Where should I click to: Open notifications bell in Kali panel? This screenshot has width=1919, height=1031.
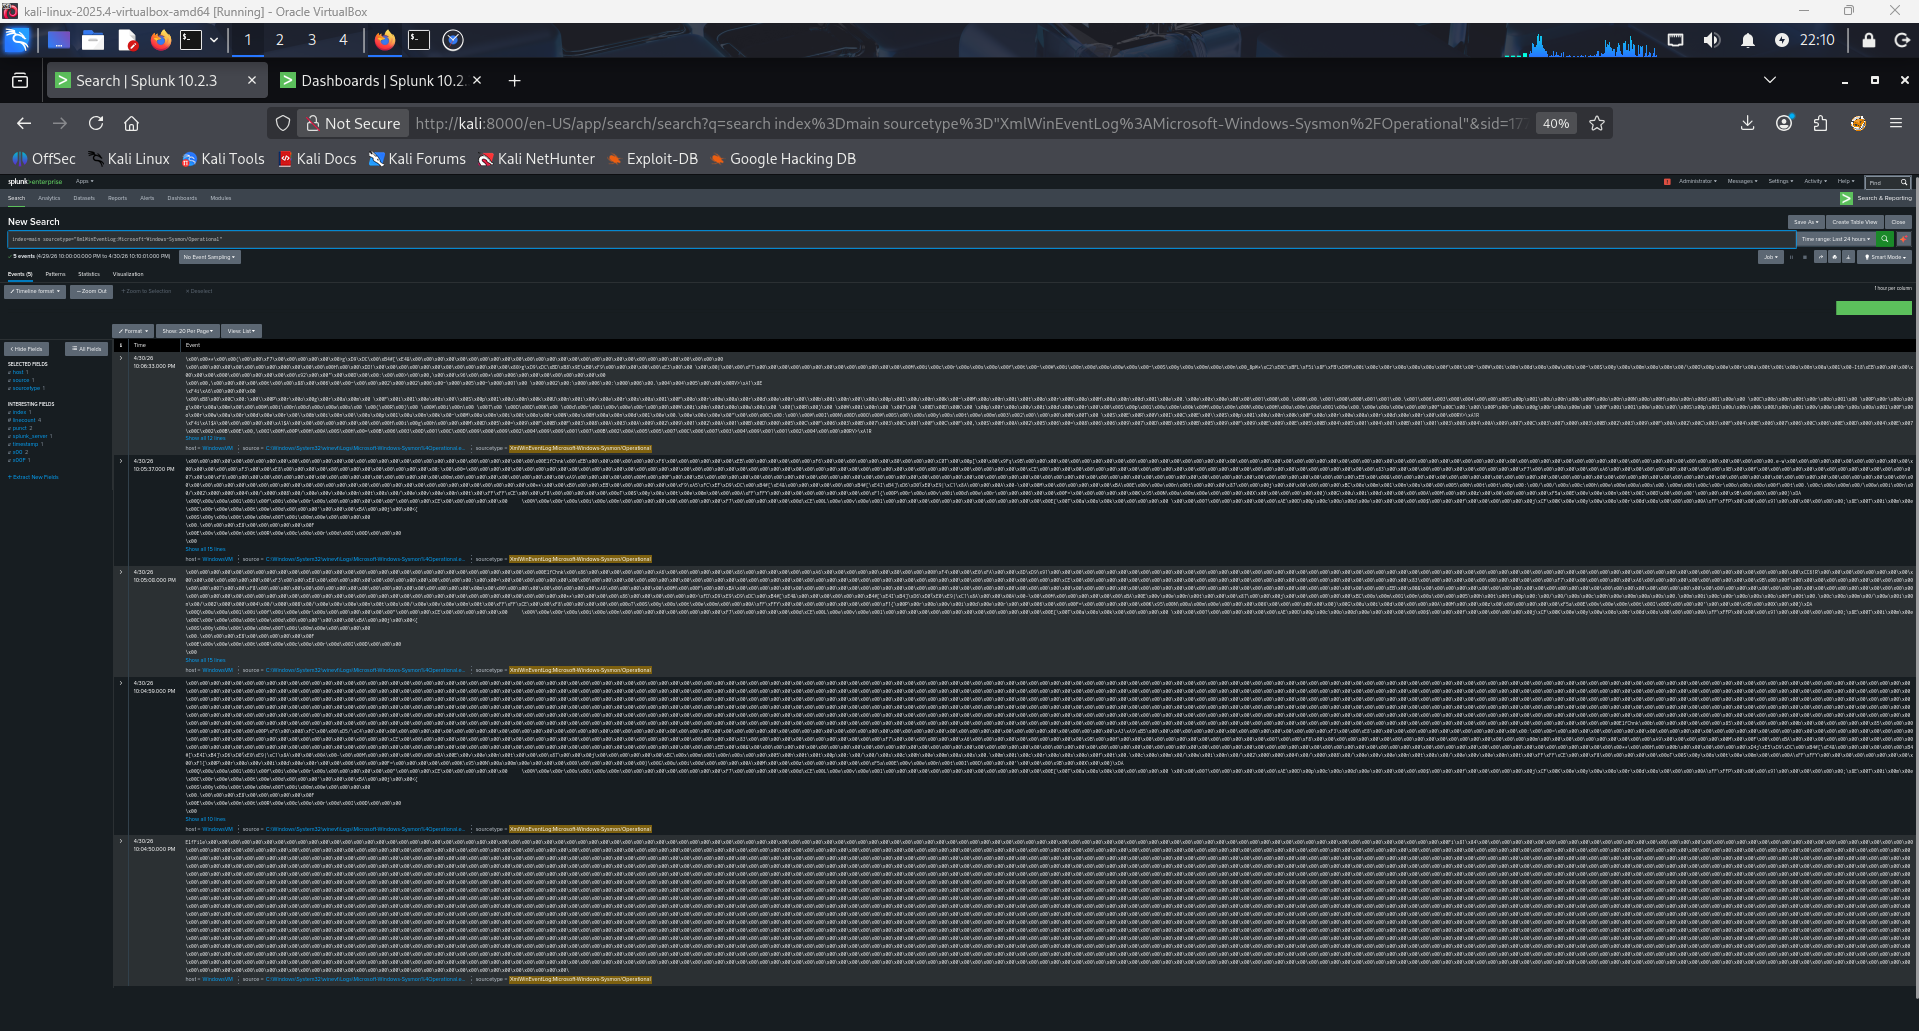tap(1747, 40)
